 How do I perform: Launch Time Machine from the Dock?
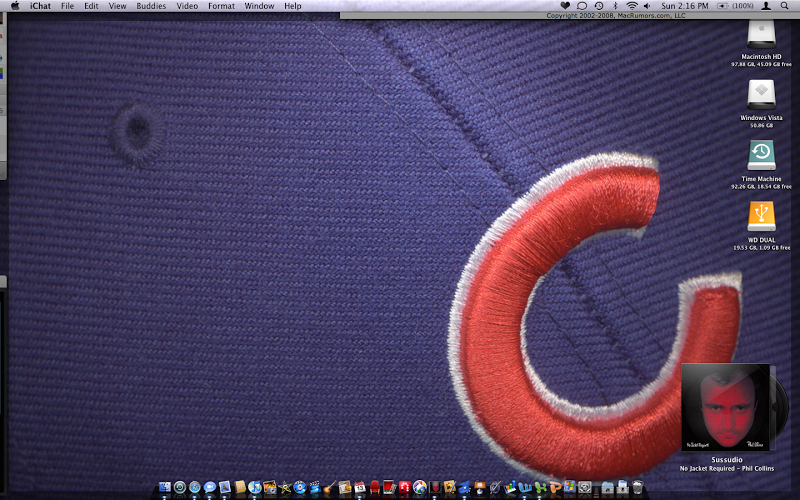[x=180, y=487]
